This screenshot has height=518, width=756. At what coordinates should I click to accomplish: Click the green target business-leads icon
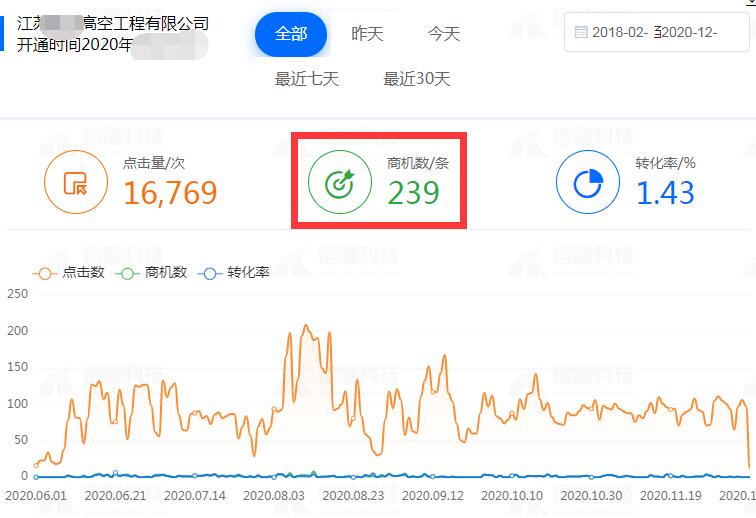point(340,183)
